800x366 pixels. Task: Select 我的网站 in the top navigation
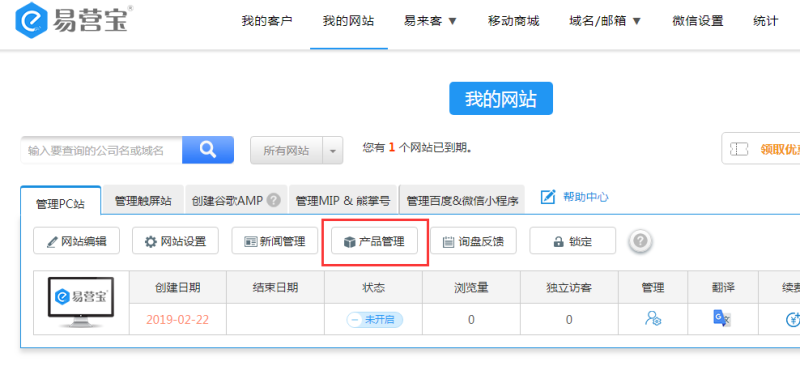tap(348, 21)
